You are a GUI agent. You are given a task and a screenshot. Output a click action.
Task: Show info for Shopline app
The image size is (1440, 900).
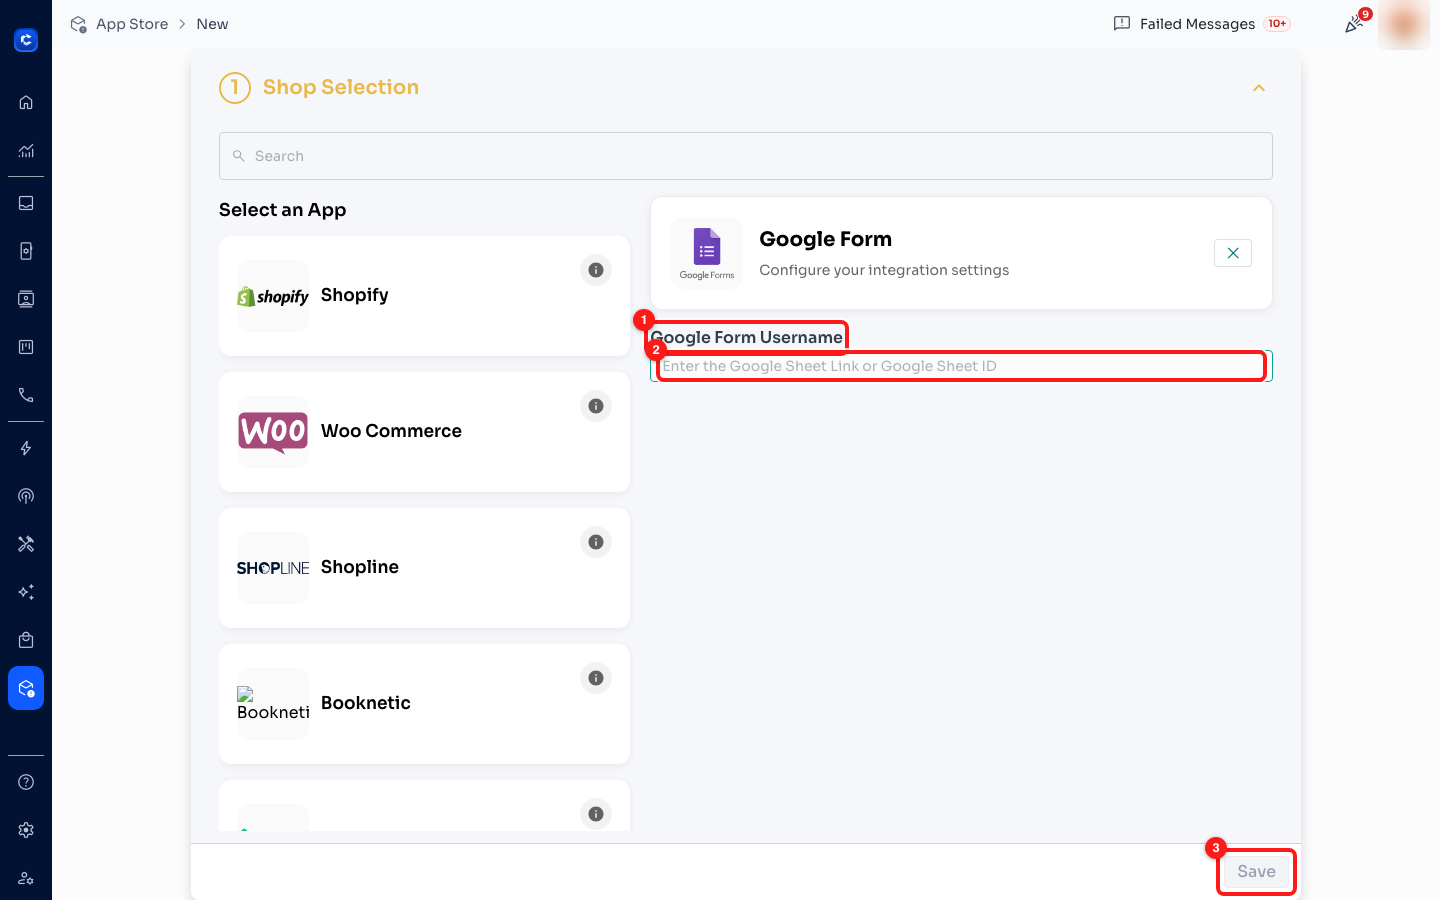[x=596, y=542]
